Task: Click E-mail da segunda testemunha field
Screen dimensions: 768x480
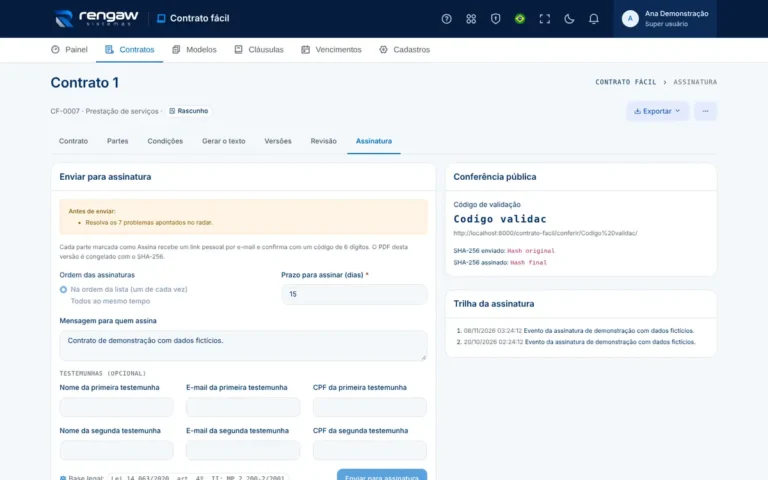Action: (x=243, y=450)
